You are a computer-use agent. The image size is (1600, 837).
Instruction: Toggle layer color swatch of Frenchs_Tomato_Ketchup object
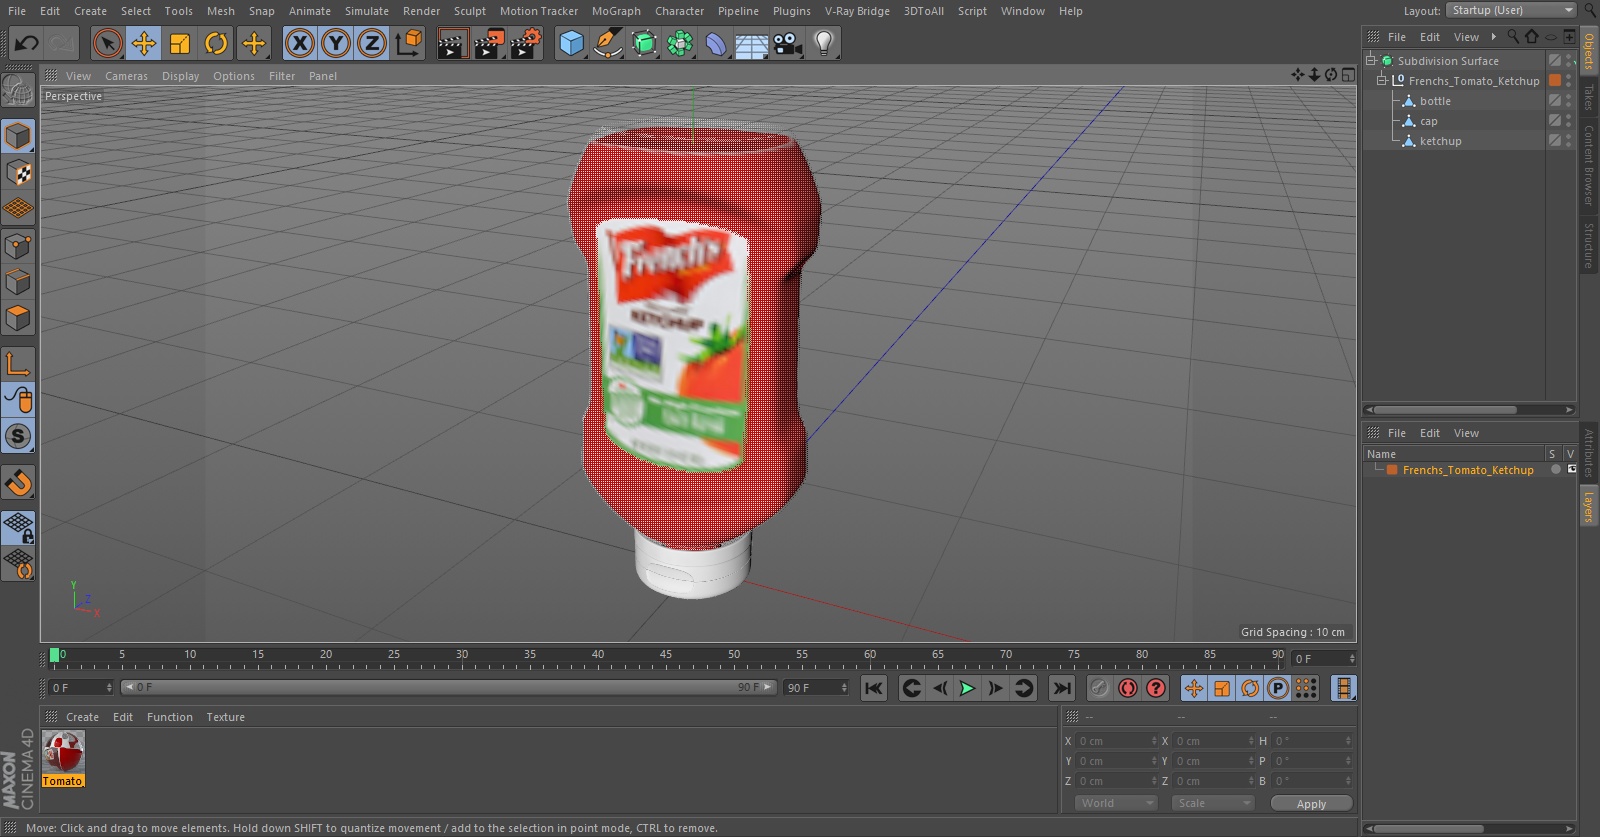point(1555,80)
